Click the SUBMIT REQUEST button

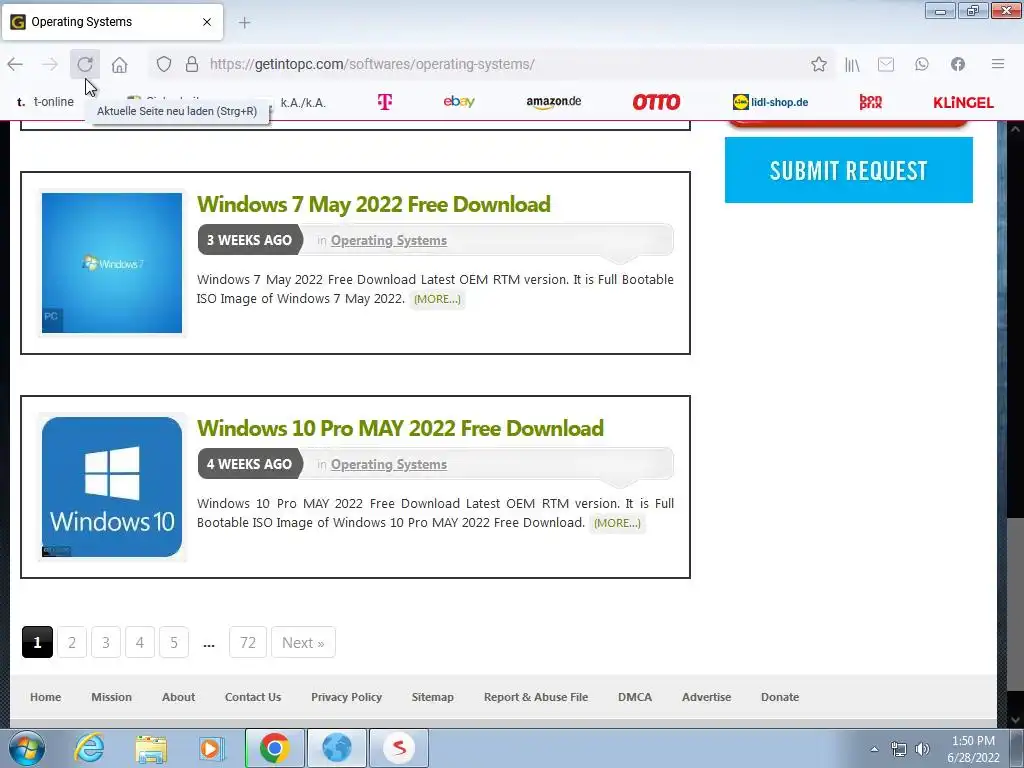848,170
